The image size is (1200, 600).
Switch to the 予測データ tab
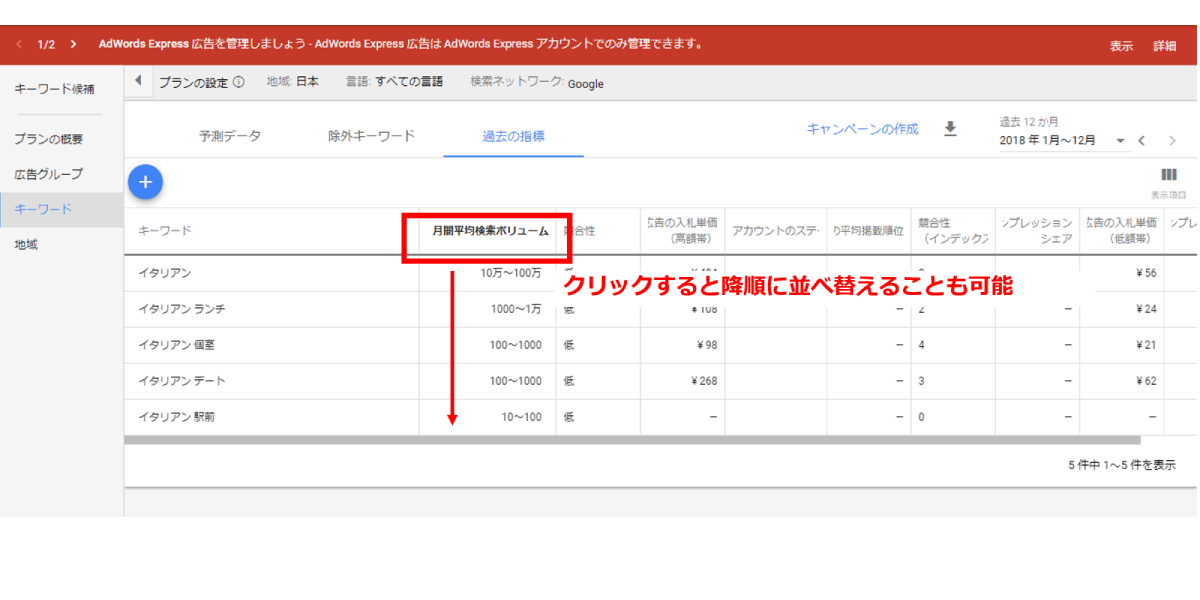[x=230, y=136]
